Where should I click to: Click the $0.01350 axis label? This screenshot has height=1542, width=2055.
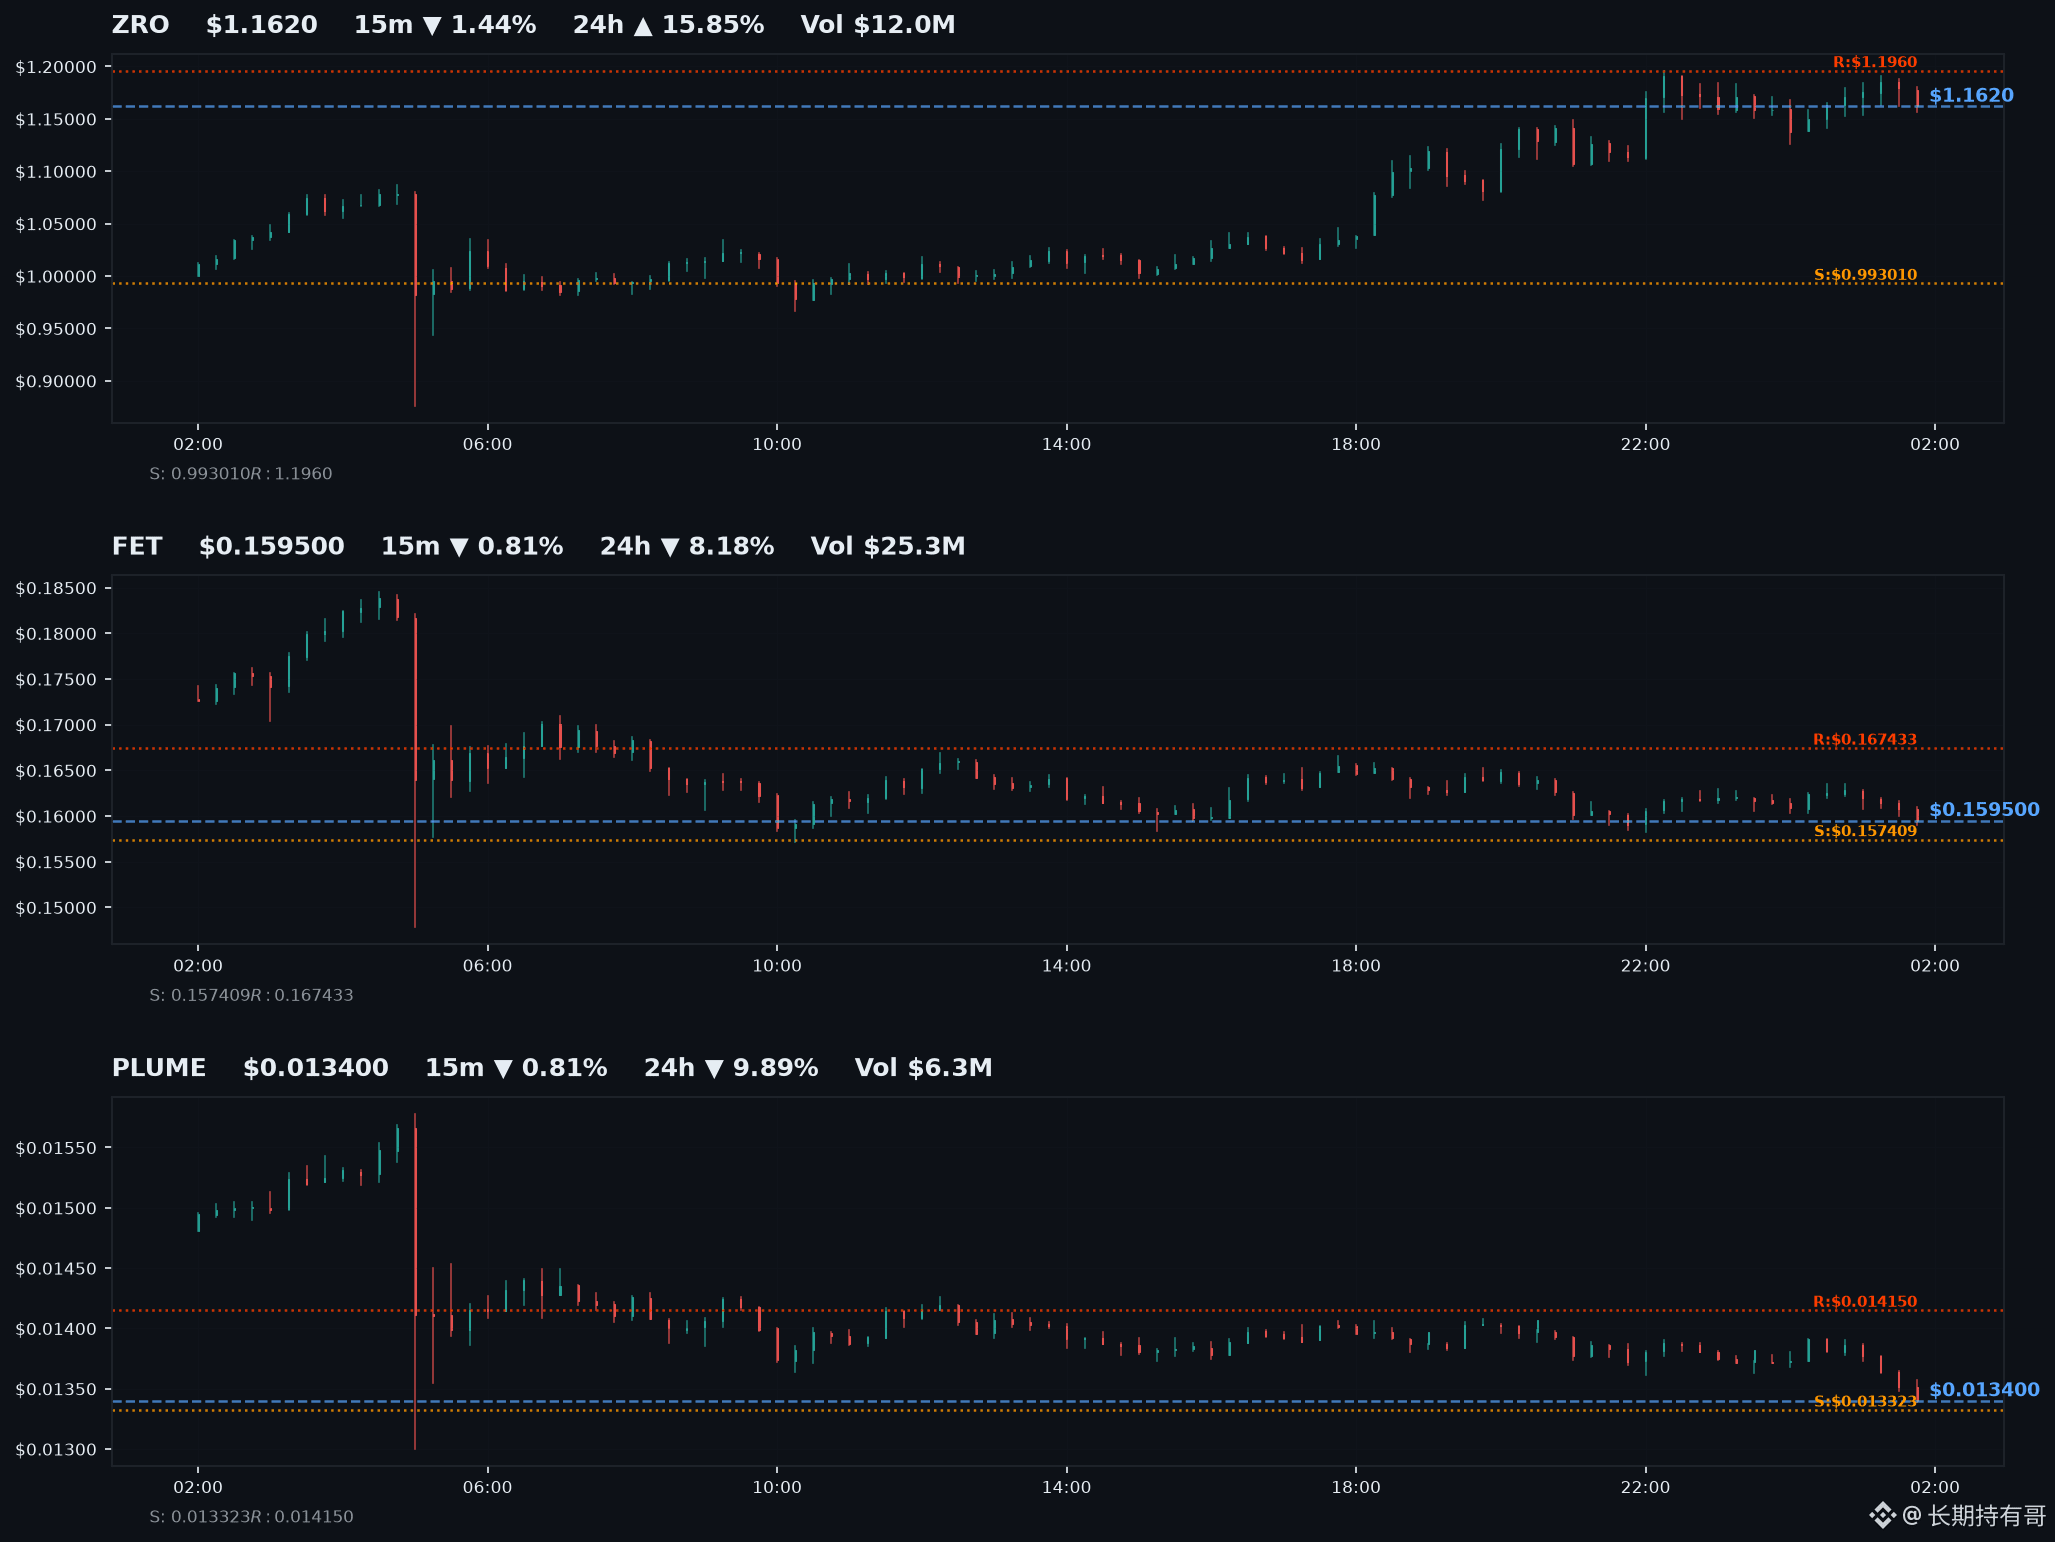(x=56, y=1390)
